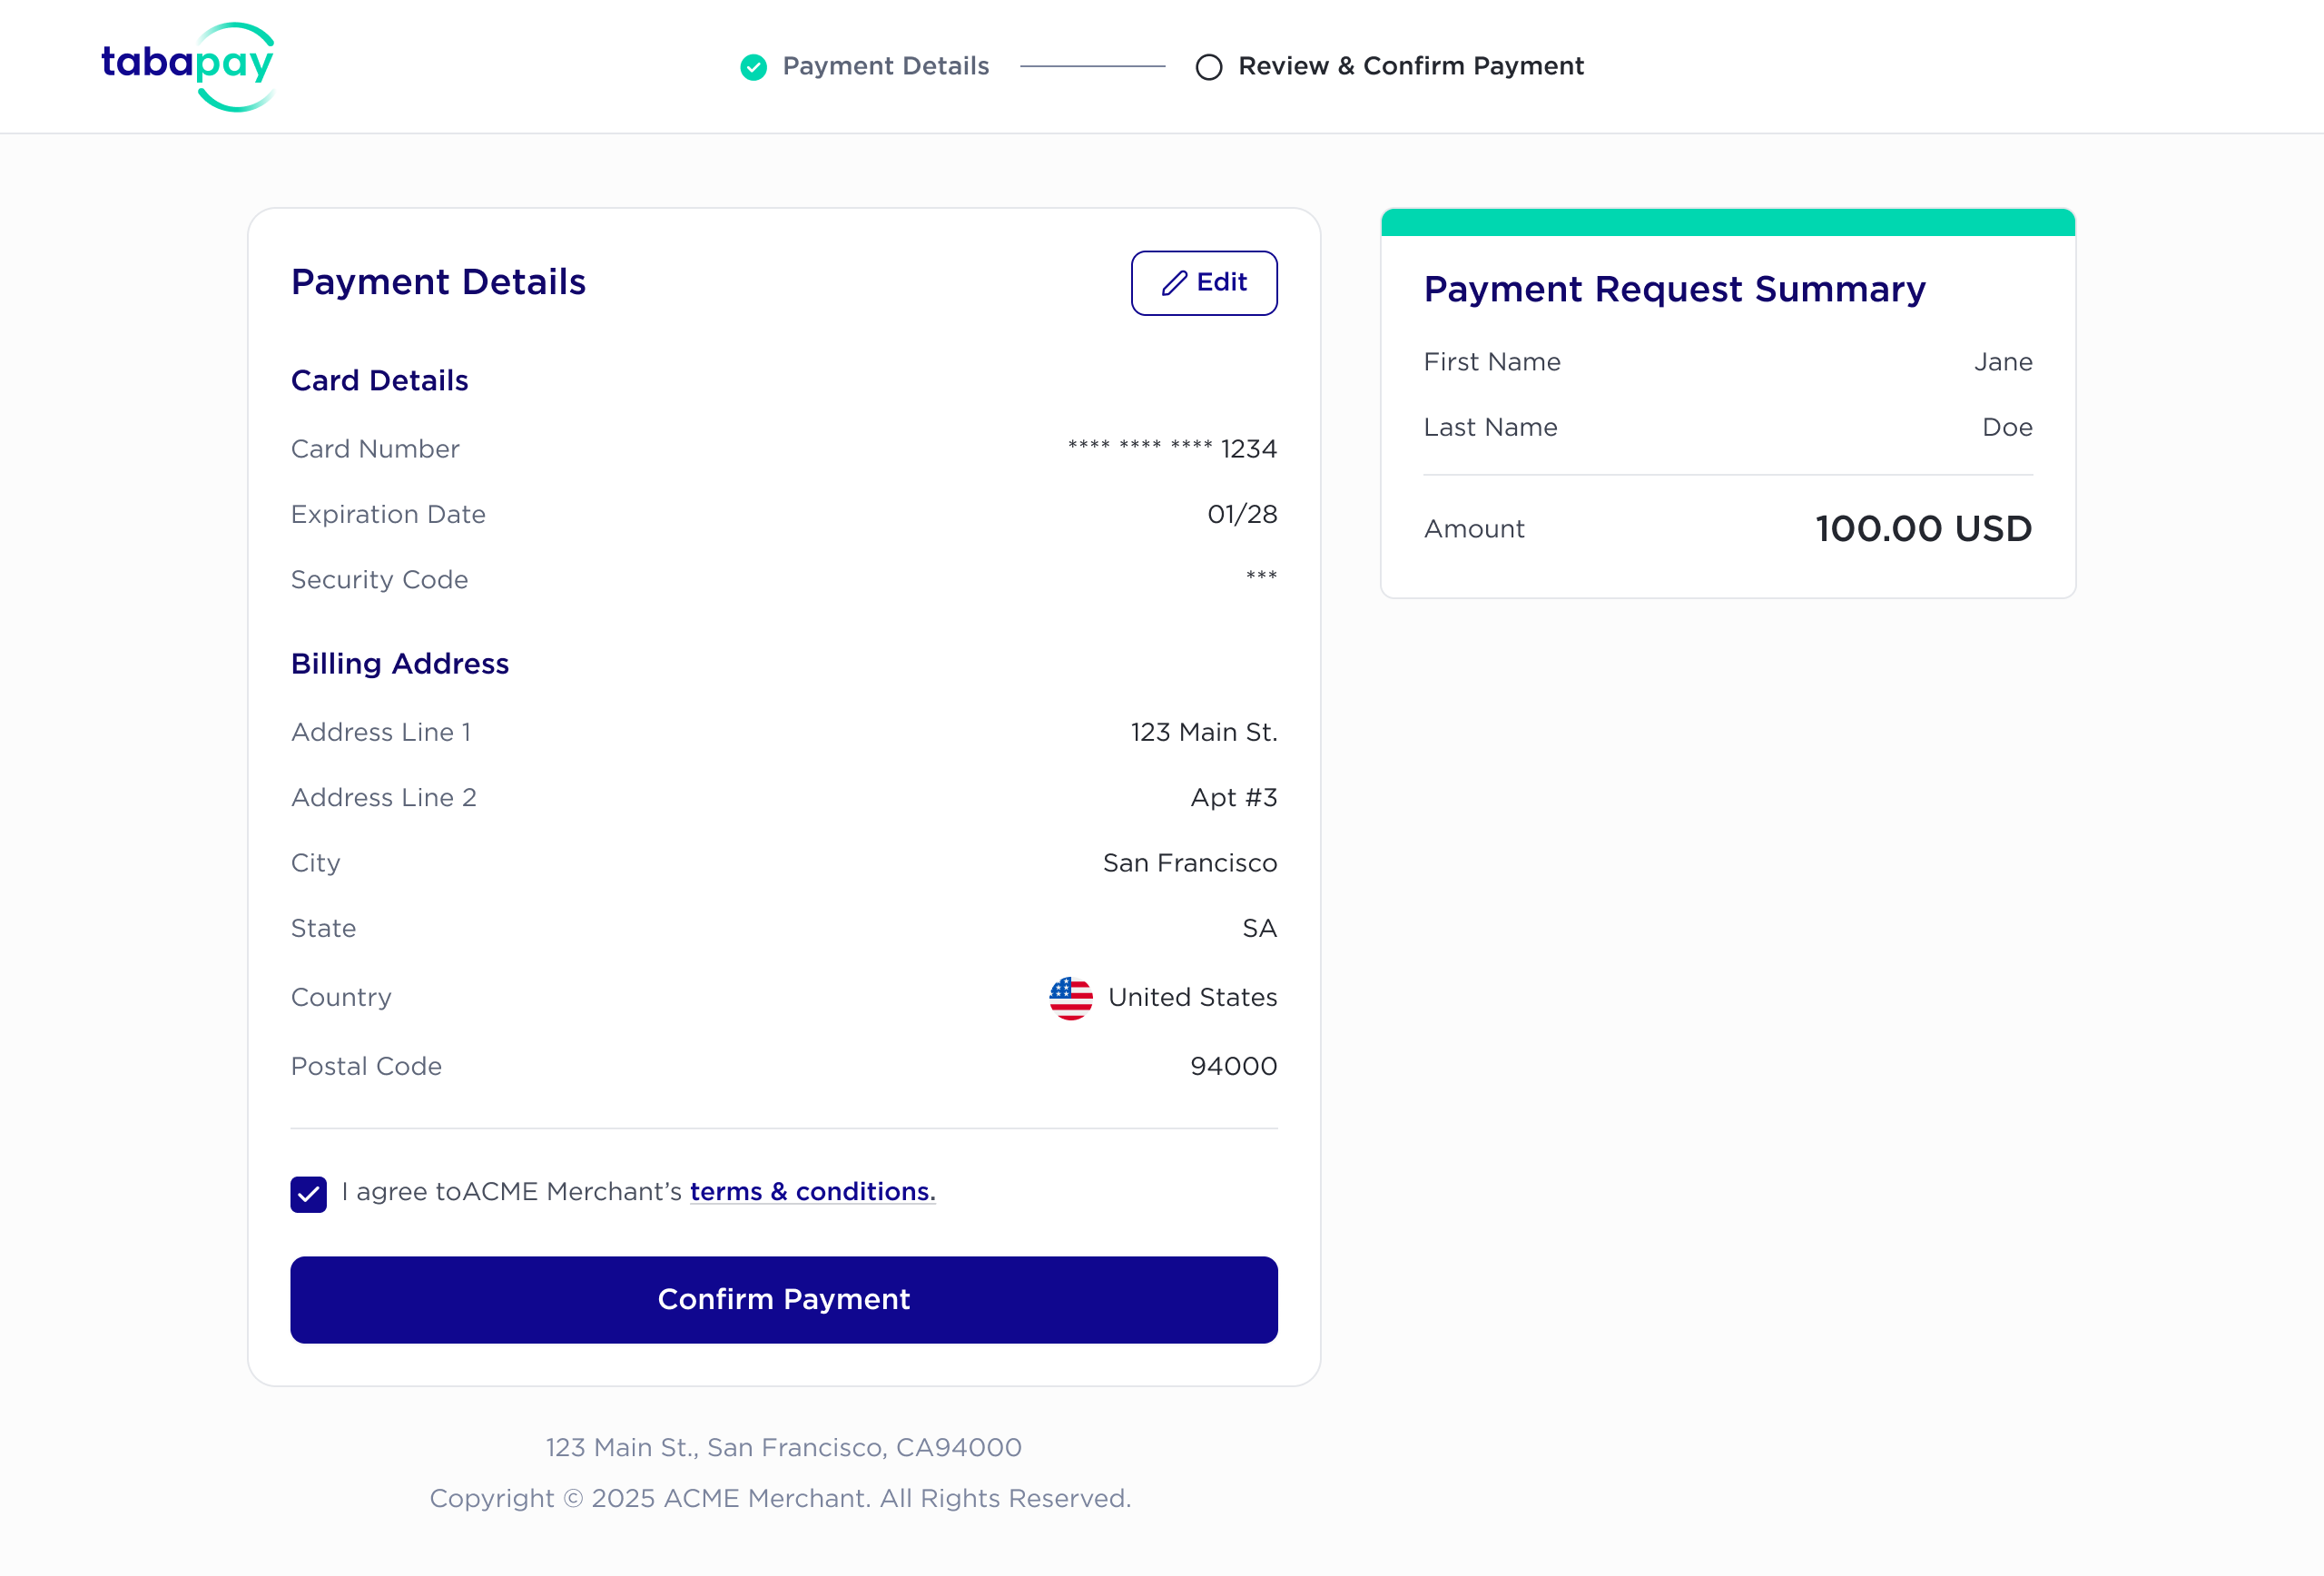2324x1576 pixels.
Task: Click the empty circle step indicator
Action: (1209, 67)
